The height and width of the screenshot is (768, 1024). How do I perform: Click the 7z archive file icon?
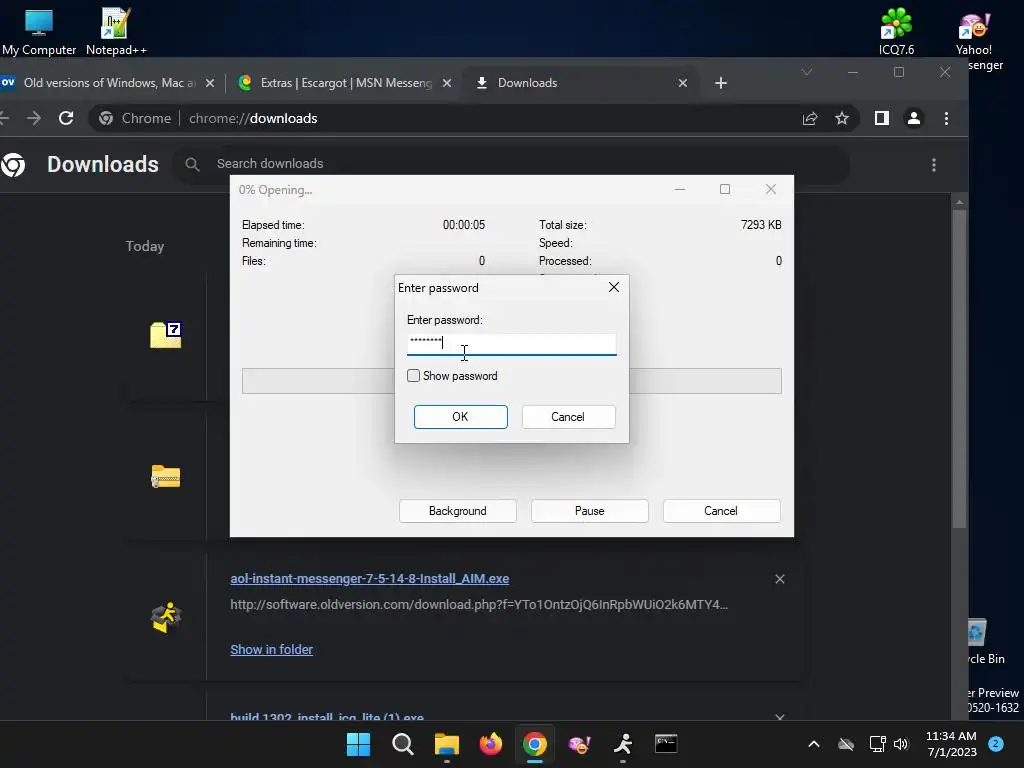pos(166,335)
